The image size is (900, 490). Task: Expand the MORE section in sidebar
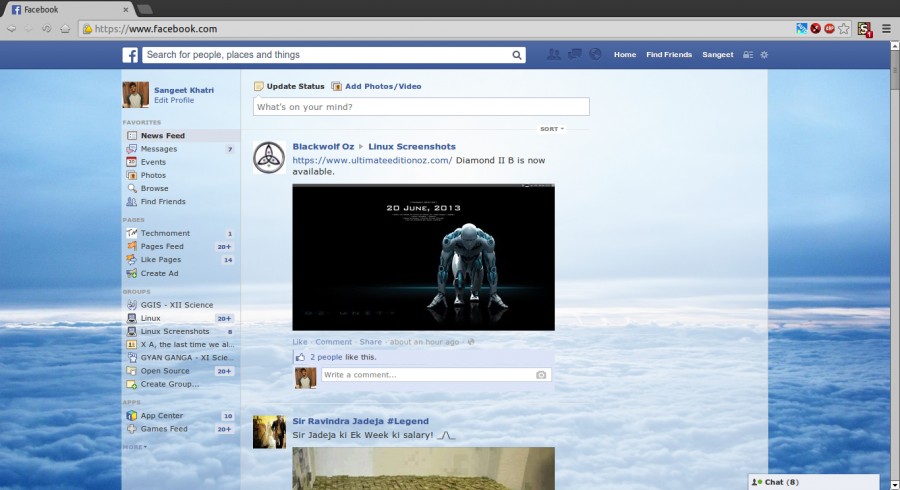pyautogui.click(x=134, y=447)
